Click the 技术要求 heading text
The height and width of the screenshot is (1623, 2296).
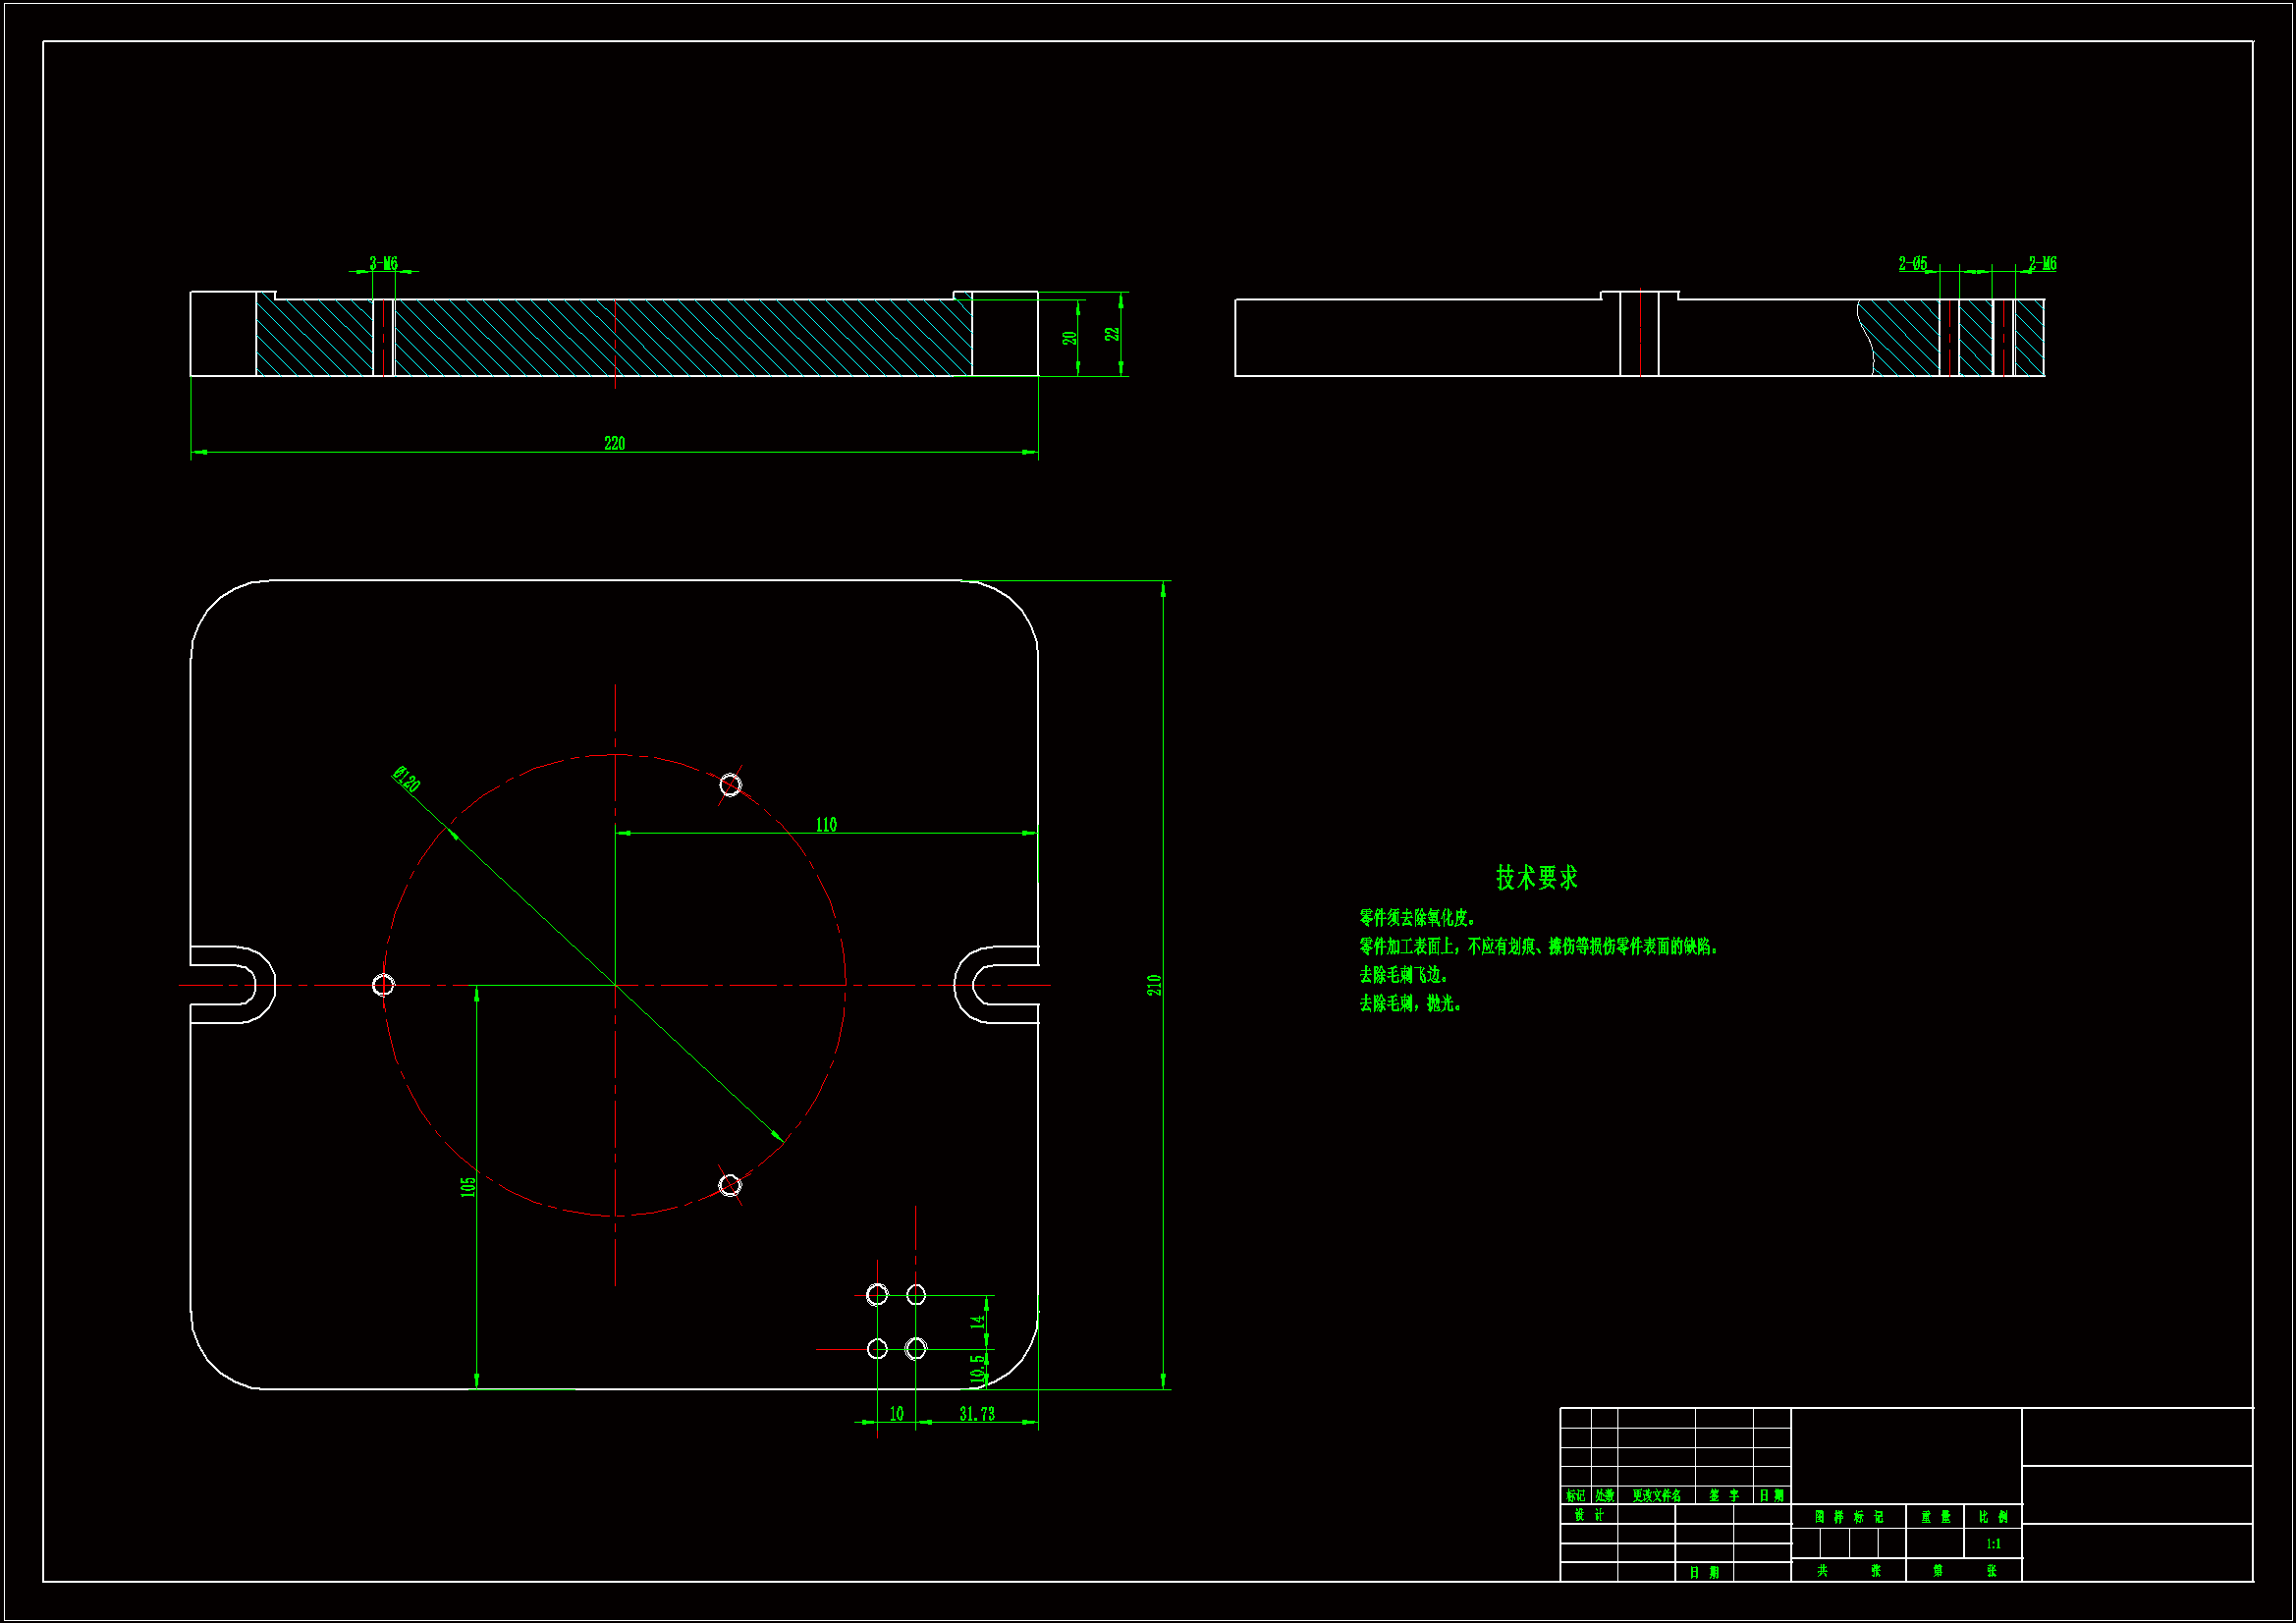1536,878
